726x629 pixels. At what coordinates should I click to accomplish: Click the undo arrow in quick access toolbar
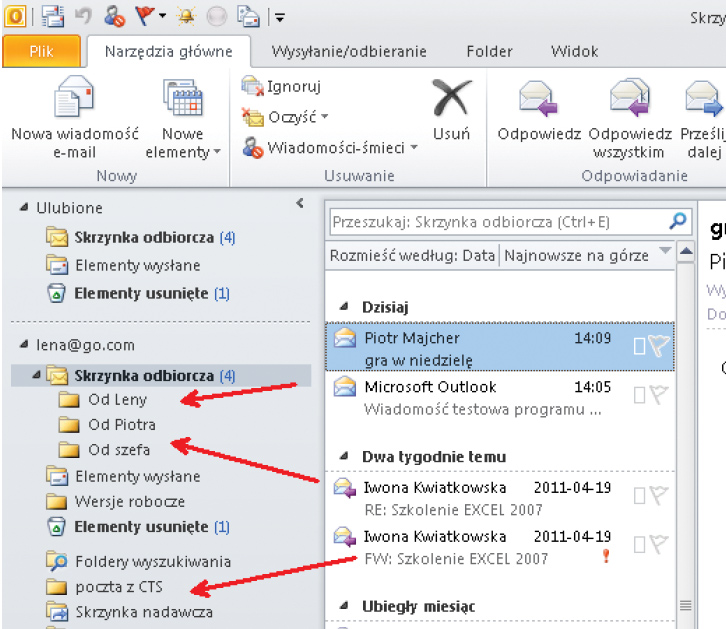click(x=84, y=16)
